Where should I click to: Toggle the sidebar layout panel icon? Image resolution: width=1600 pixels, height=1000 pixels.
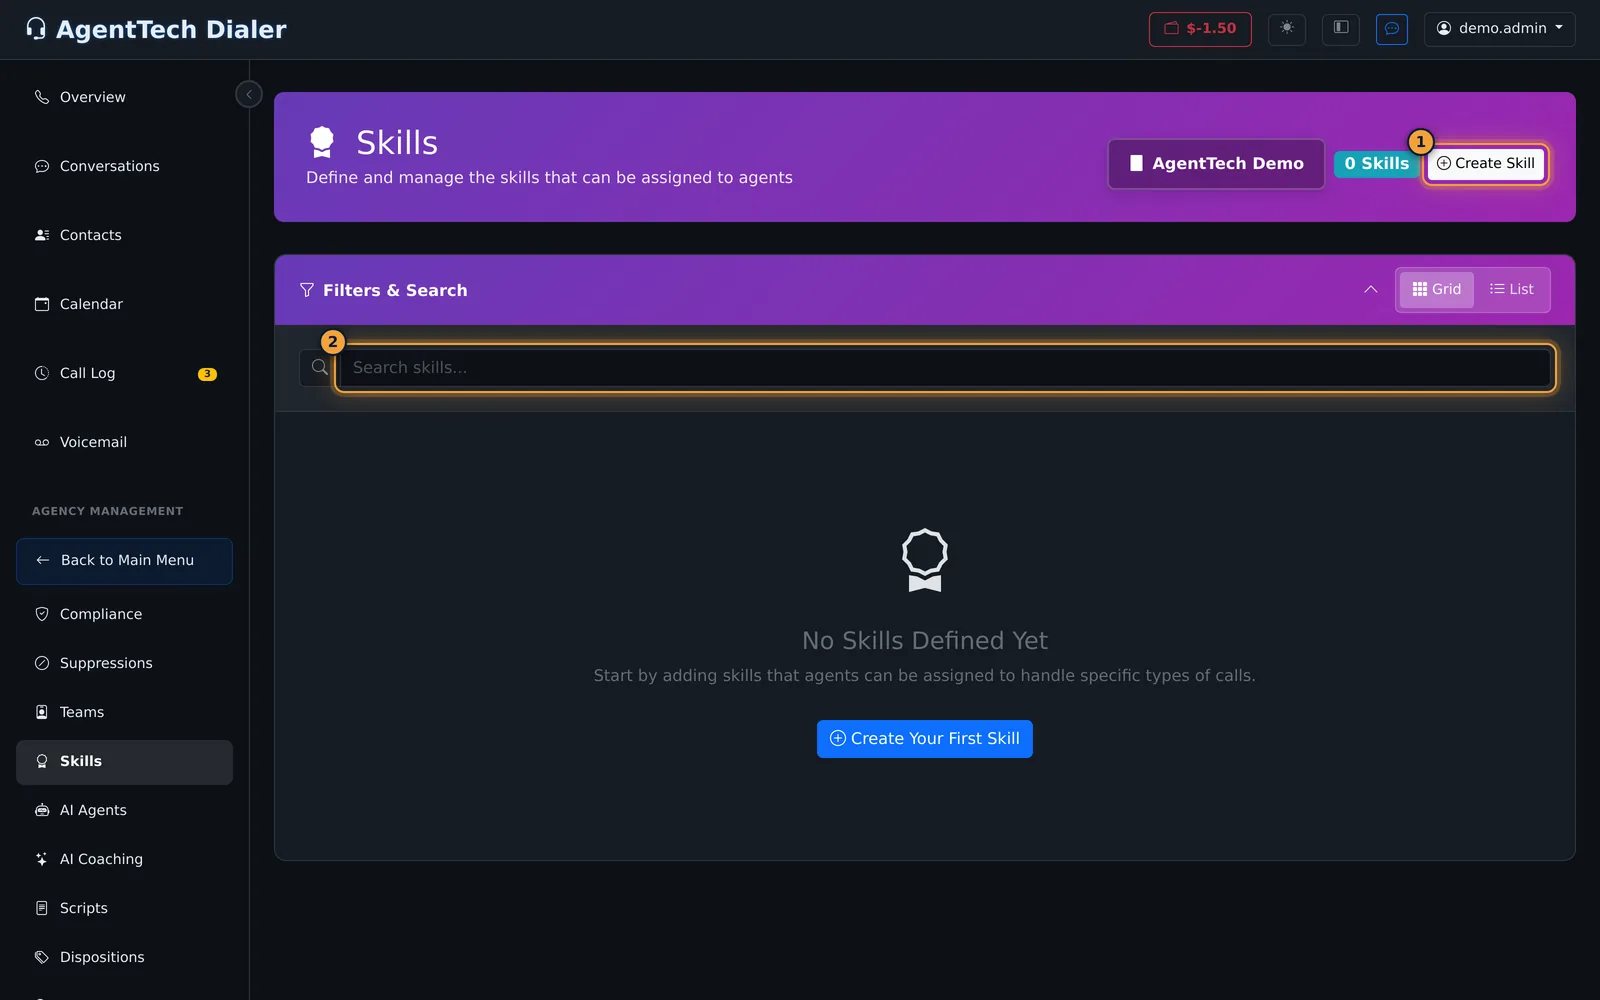(1341, 29)
